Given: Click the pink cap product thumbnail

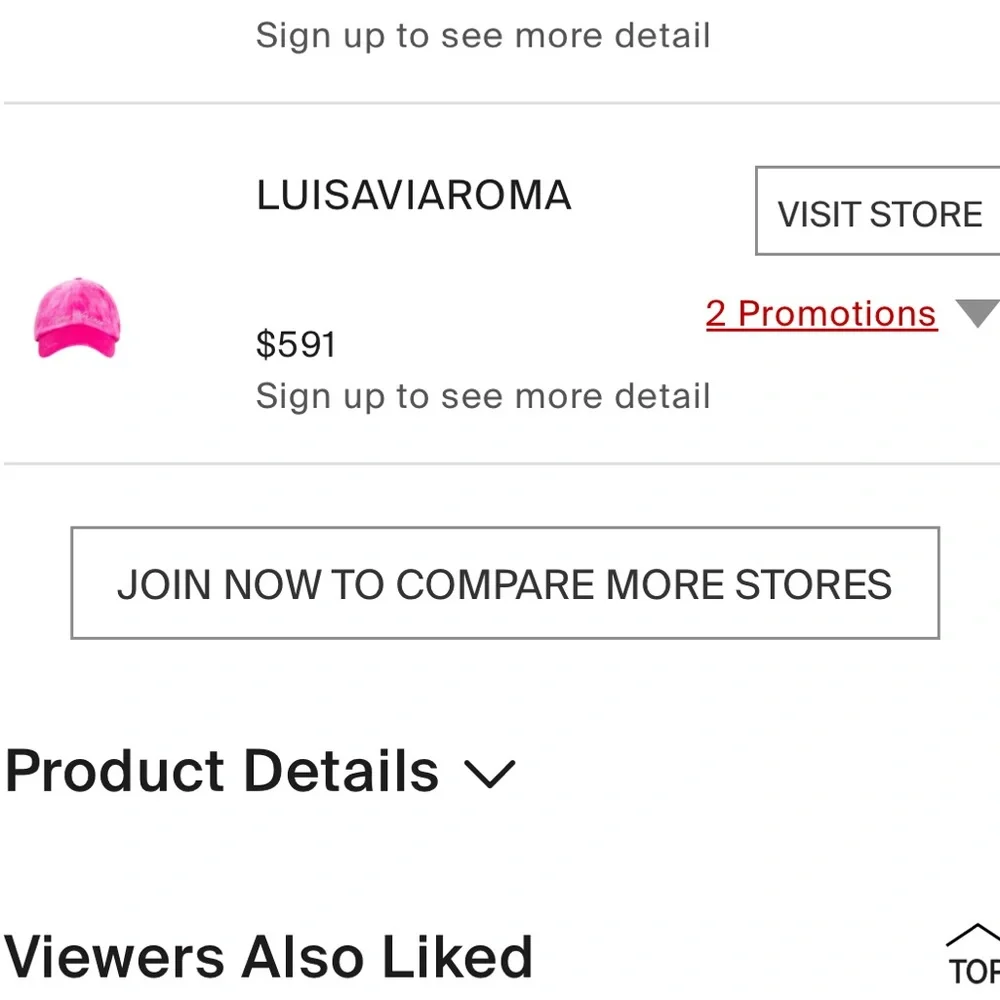Looking at the screenshot, I should pyautogui.click(x=77, y=320).
